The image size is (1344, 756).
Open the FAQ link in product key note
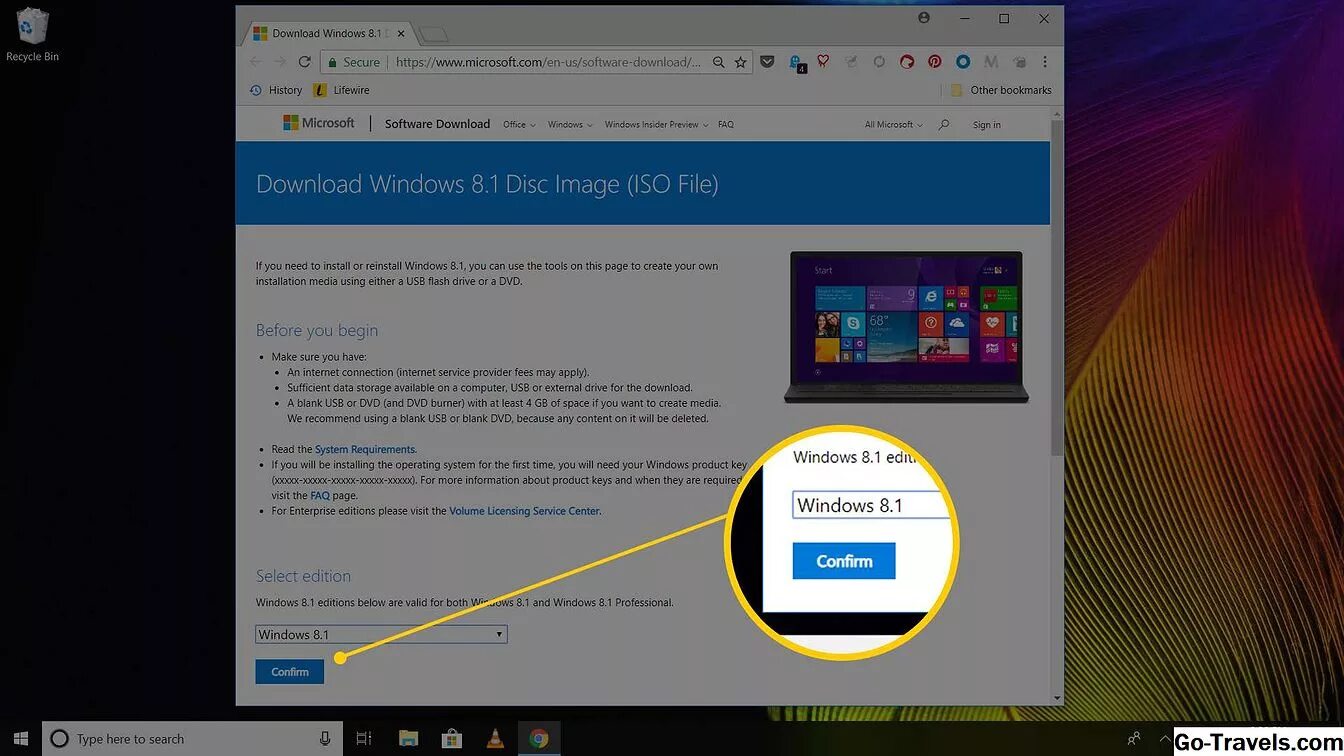[x=320, y=496]
